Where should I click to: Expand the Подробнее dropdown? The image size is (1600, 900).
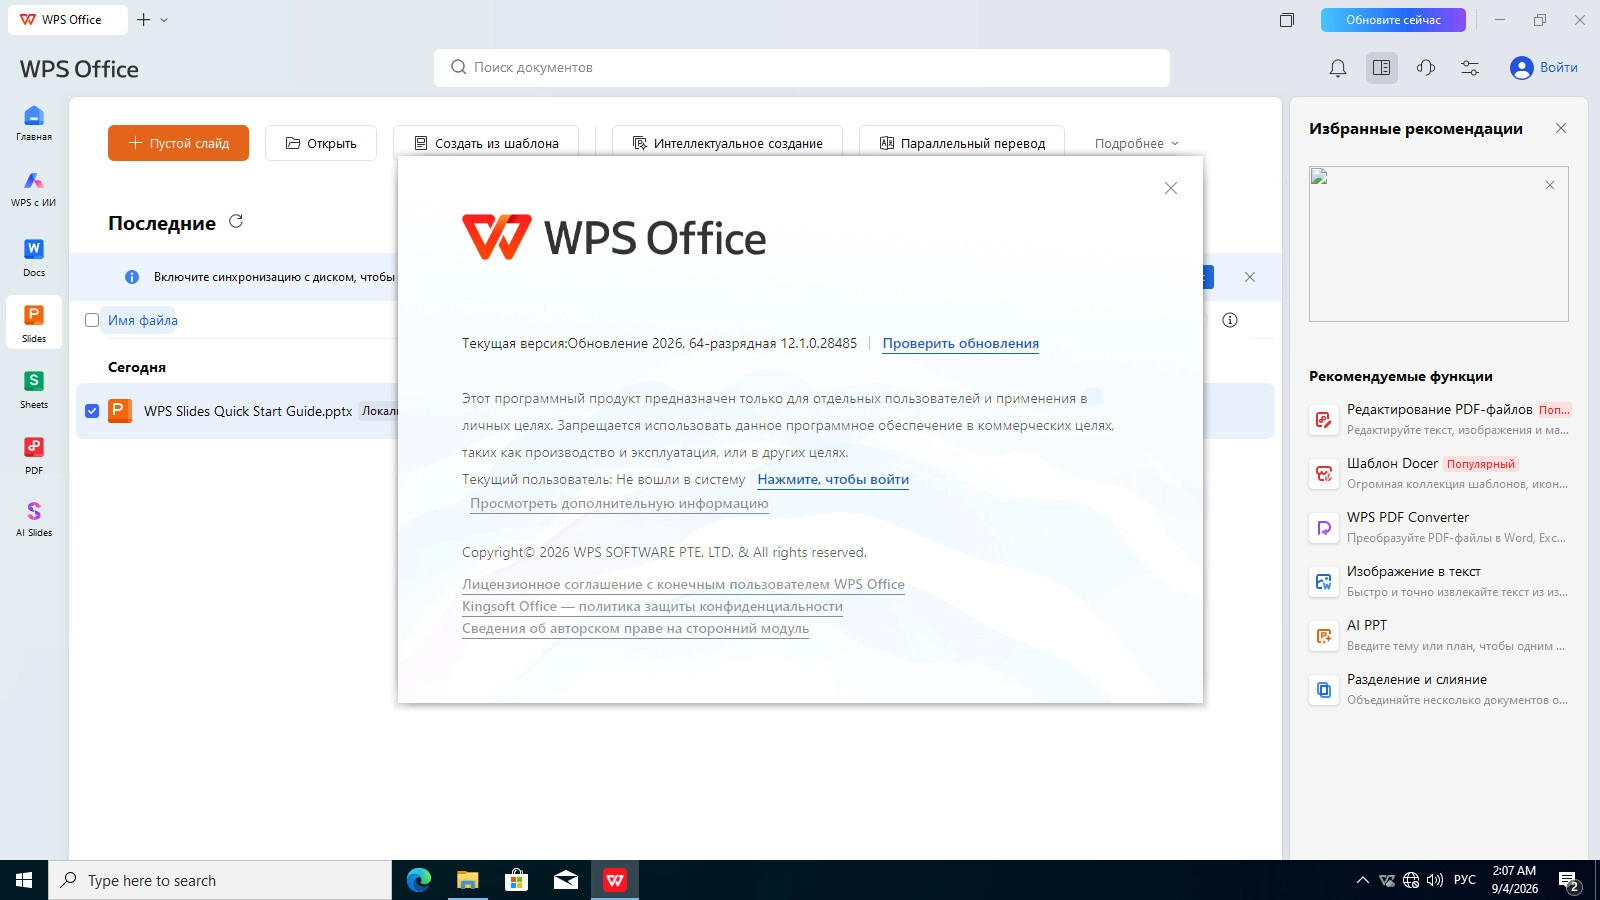click(x=1136, y=143)
